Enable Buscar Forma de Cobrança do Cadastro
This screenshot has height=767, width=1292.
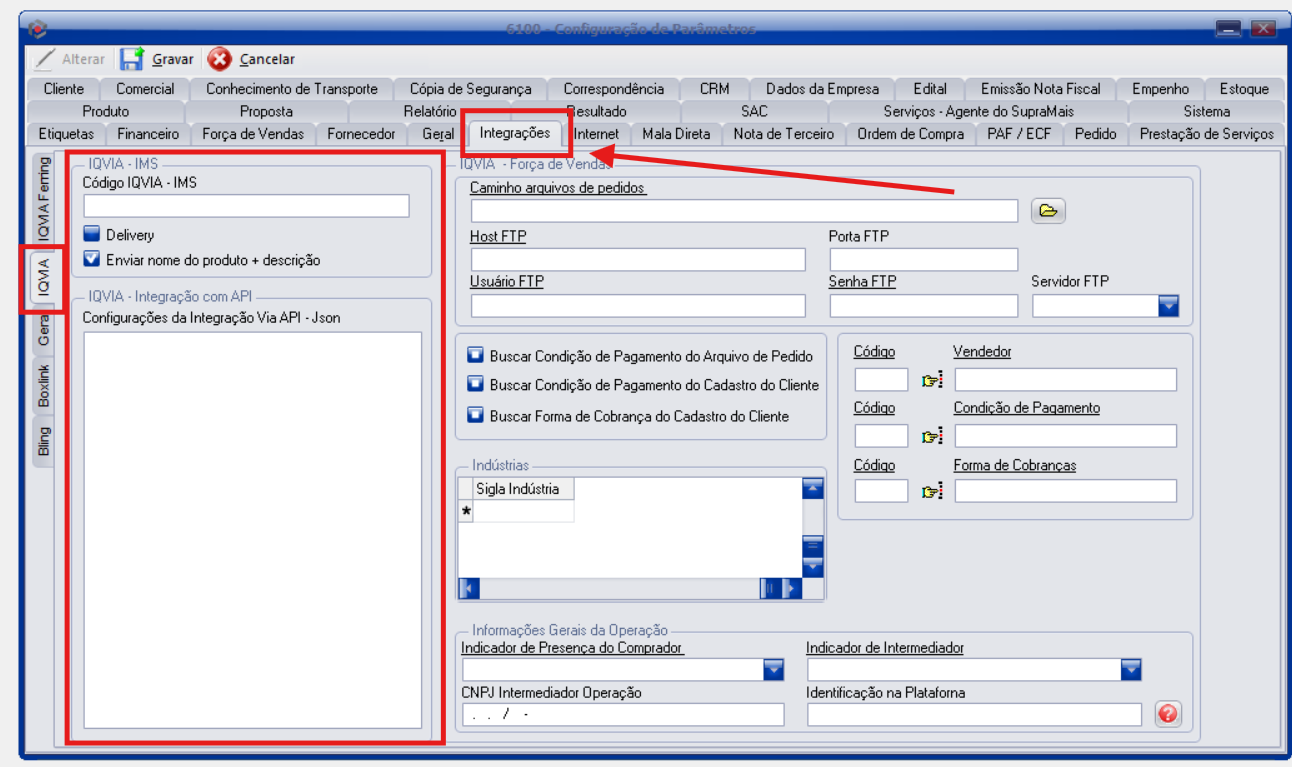(475, 416)
